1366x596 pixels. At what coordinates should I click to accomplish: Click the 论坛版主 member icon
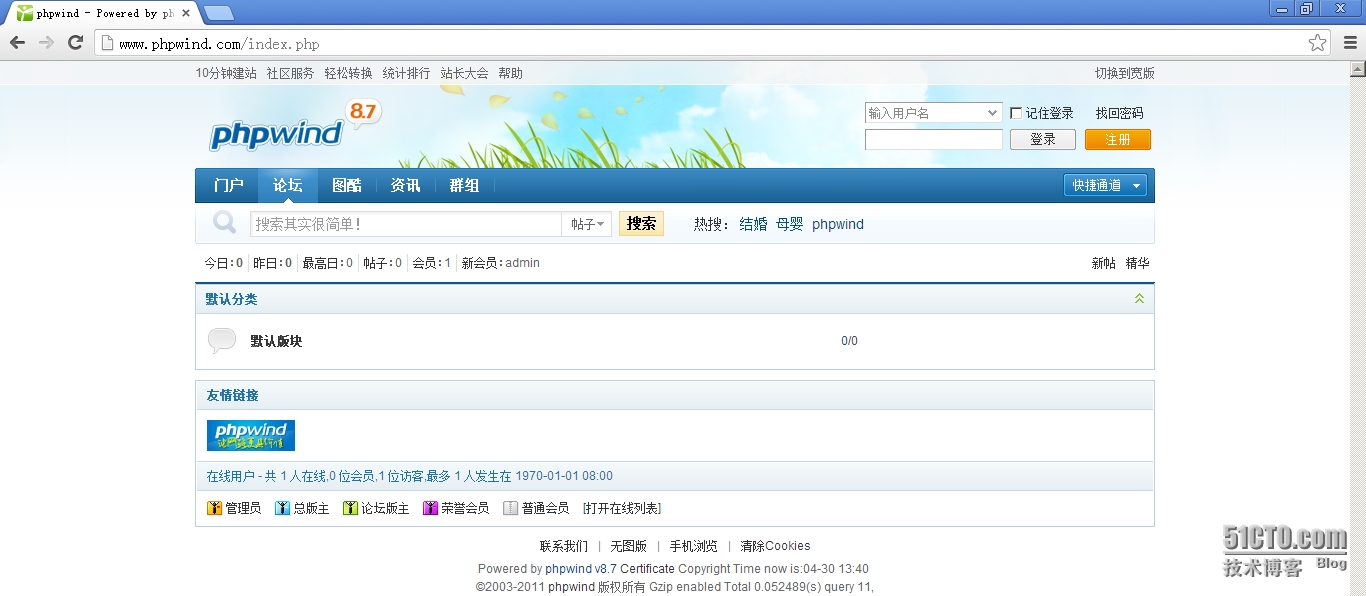click(x=350, y=508)
